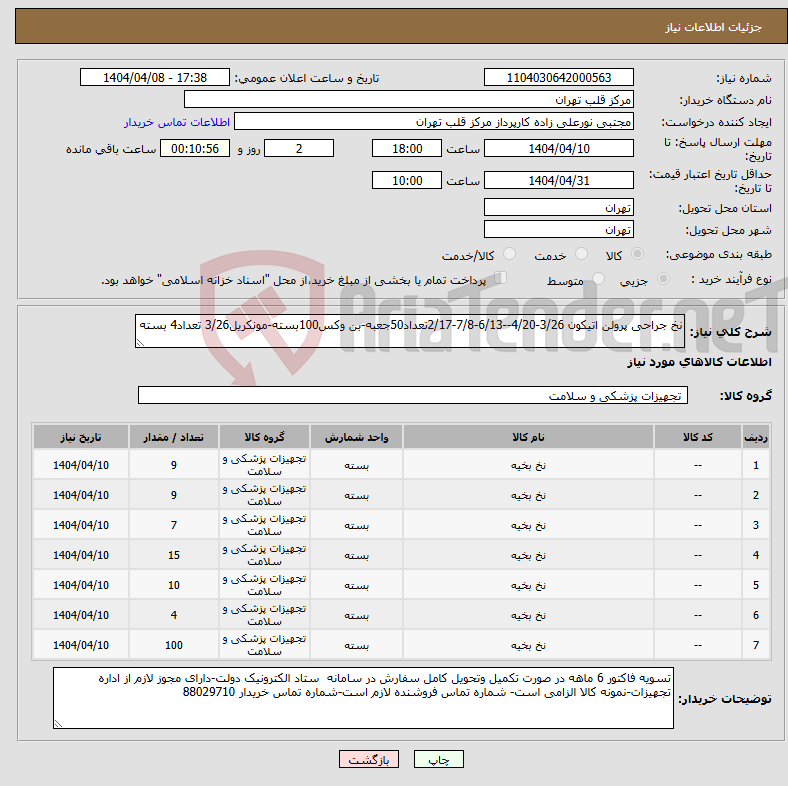788x786 pixels.
Task: Click the واحد شمارش column header
Action: click(356, 437)
